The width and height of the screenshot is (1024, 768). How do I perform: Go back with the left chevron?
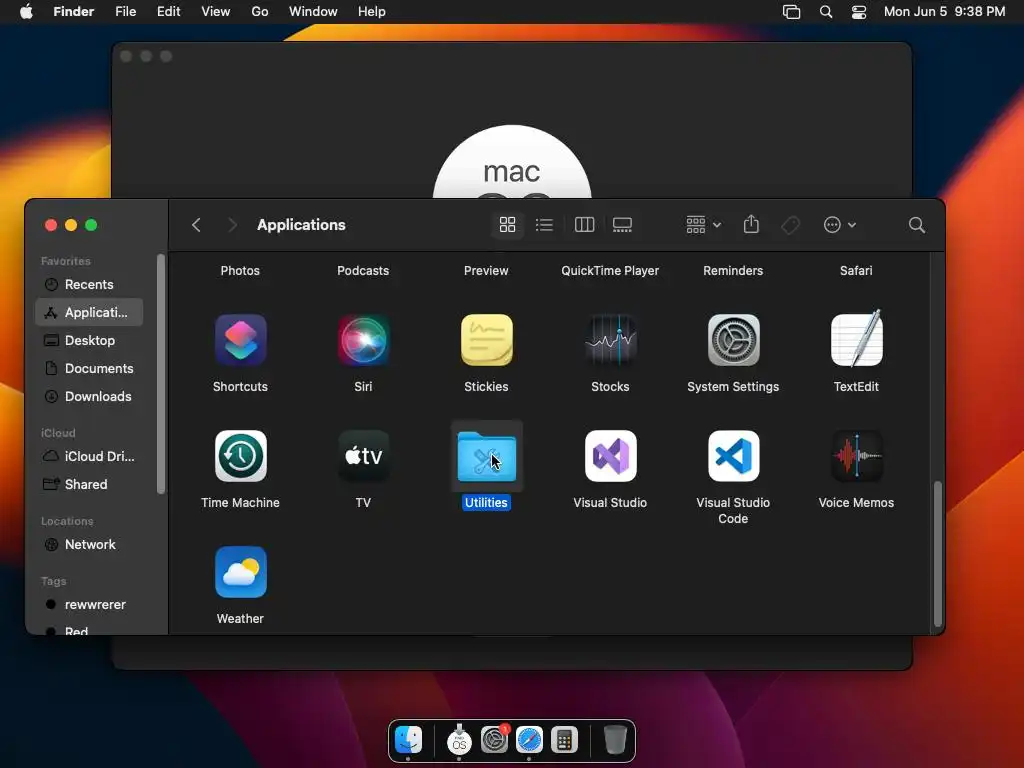pyautogui.click(x=196, y=225)
